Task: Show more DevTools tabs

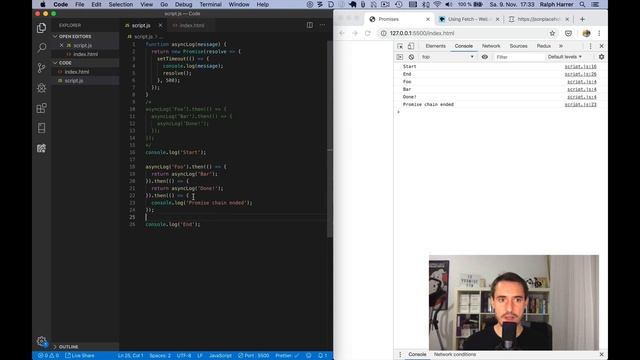Action: 561,46
